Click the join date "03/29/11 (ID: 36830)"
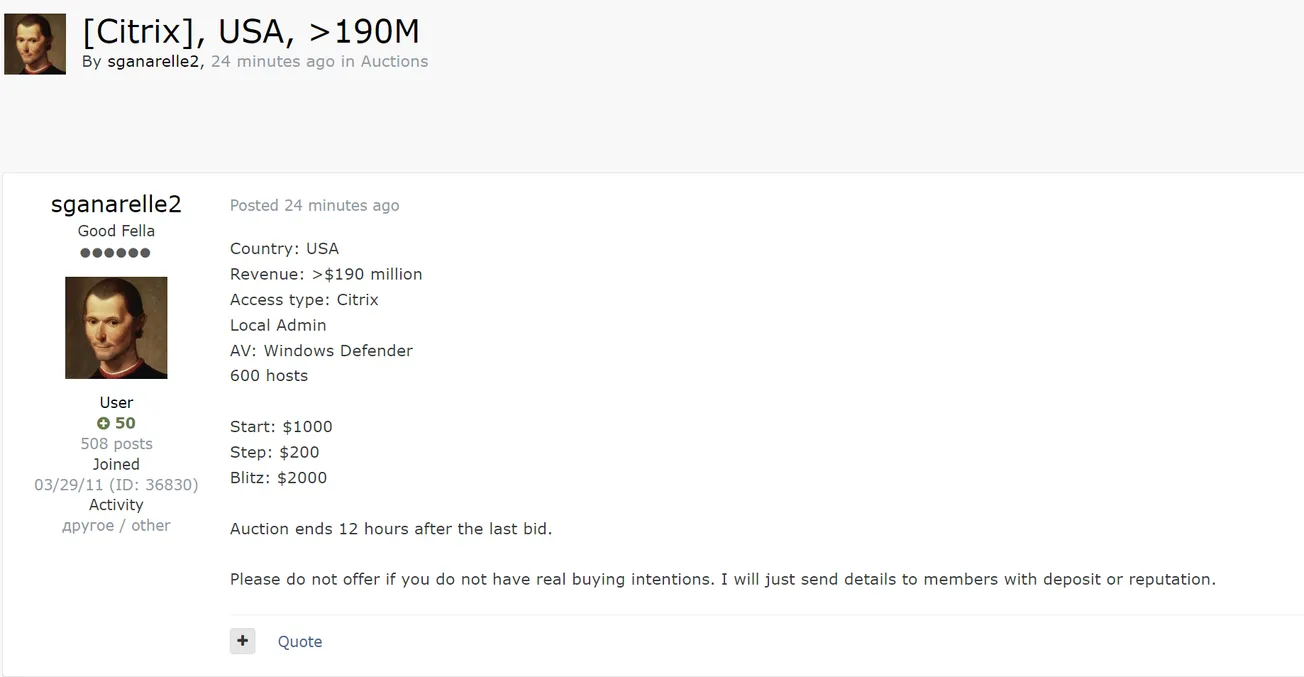The image size is (1304, 677). pos(116,485)
